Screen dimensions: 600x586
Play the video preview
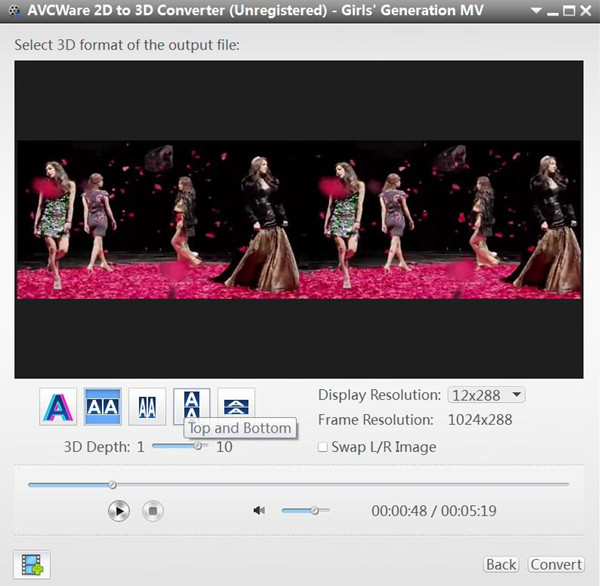(119, 511)
